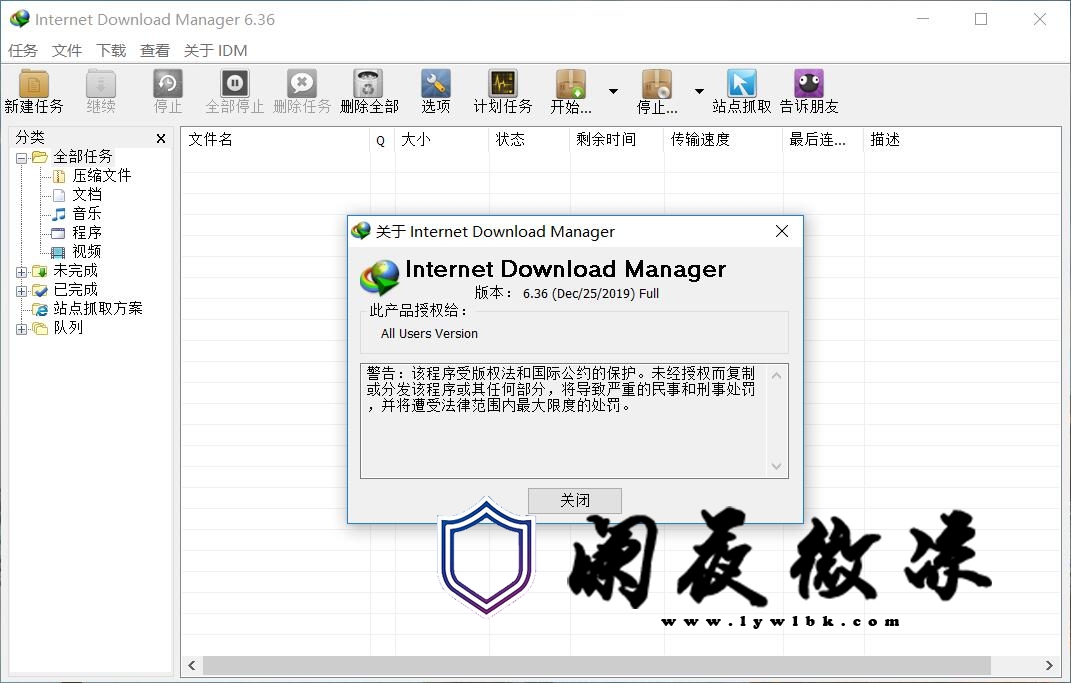Expand the 已完成 tree node
Viewport: 1071px width, 683px height.
[x=22, y=290]
